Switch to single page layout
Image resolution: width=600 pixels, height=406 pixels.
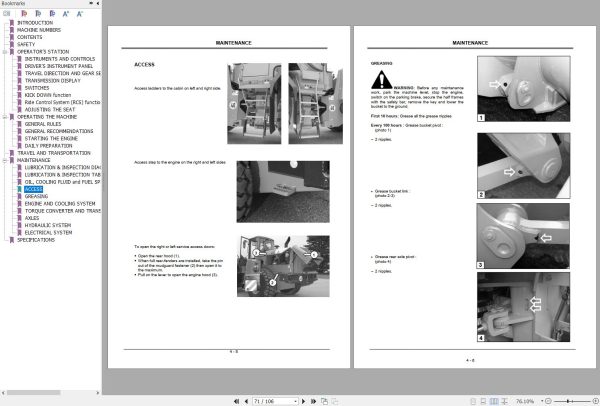pyautogui.click(x=473, y=401)
